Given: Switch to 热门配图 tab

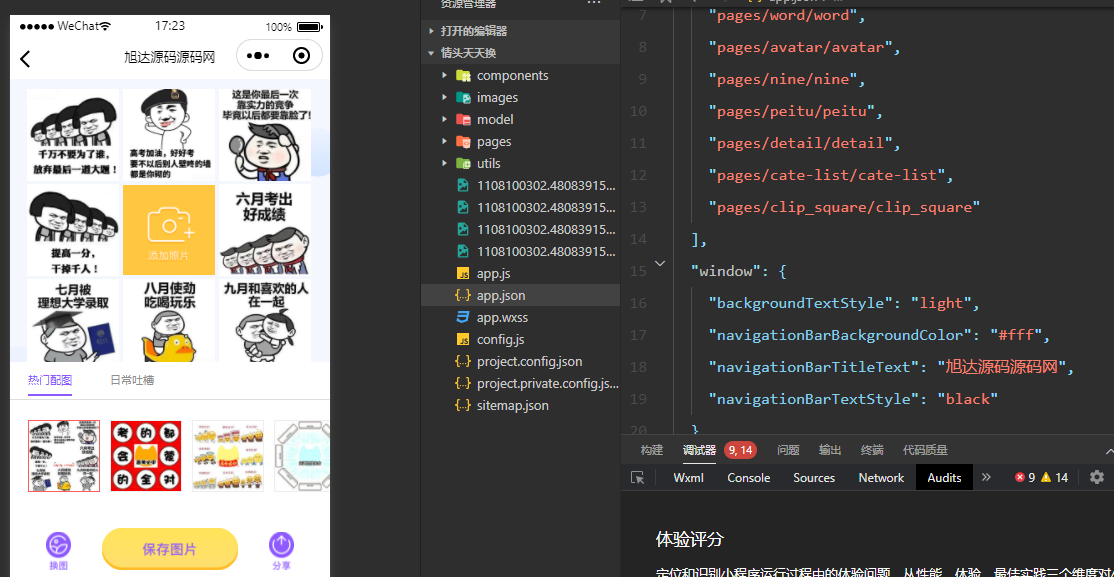Looking at the screenshot, I should point(50,380).
